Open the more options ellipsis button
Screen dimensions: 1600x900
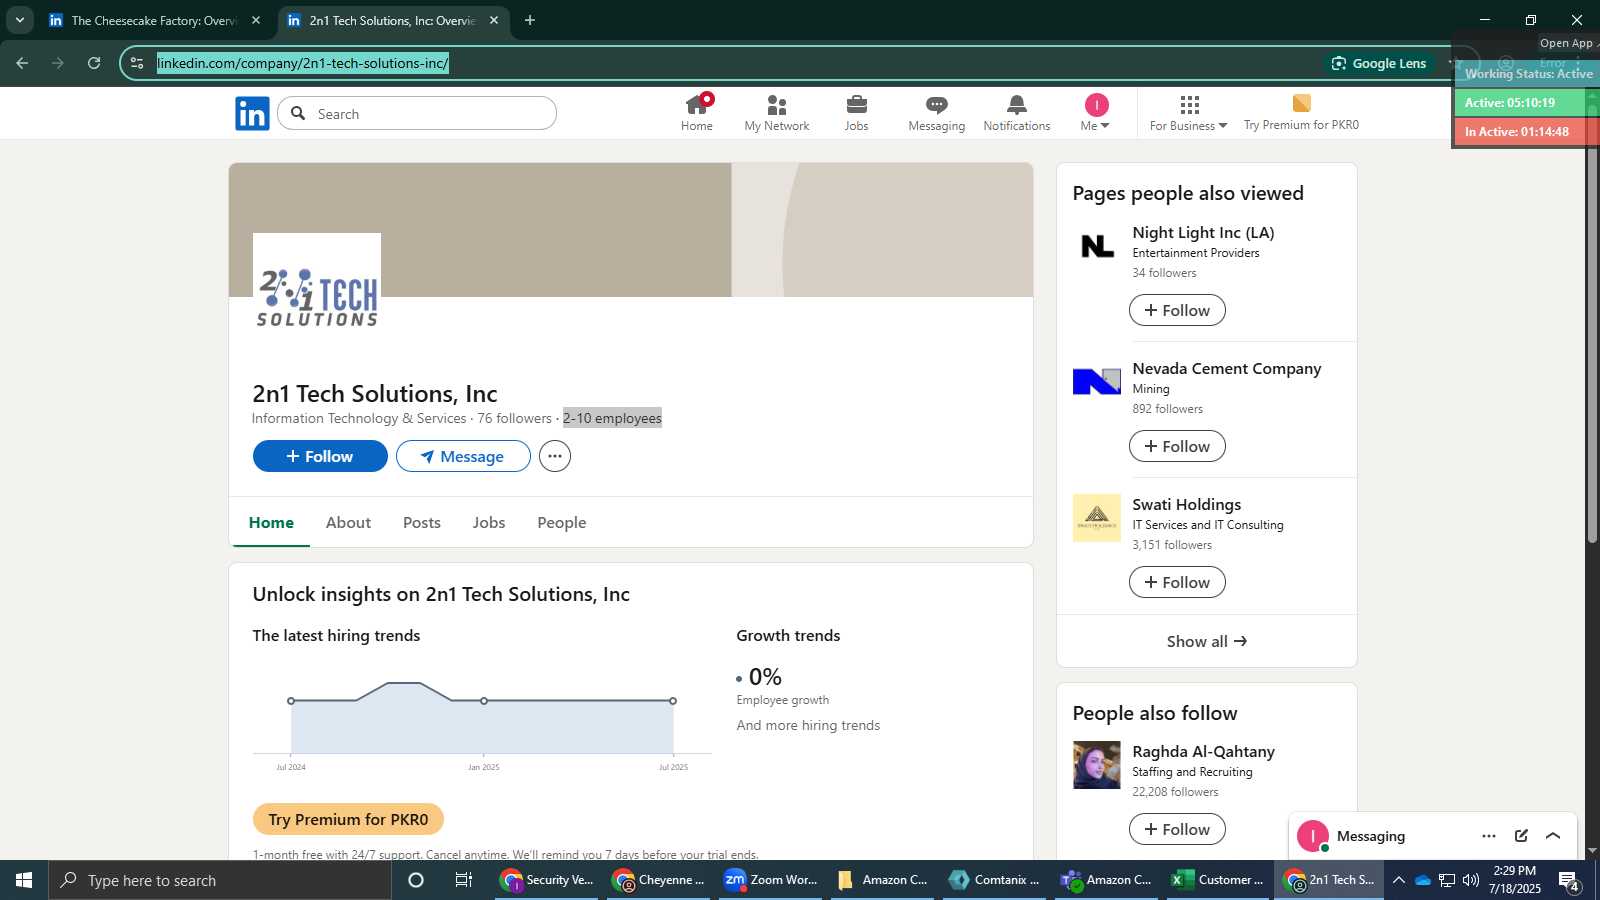click(x=555, y=456)
